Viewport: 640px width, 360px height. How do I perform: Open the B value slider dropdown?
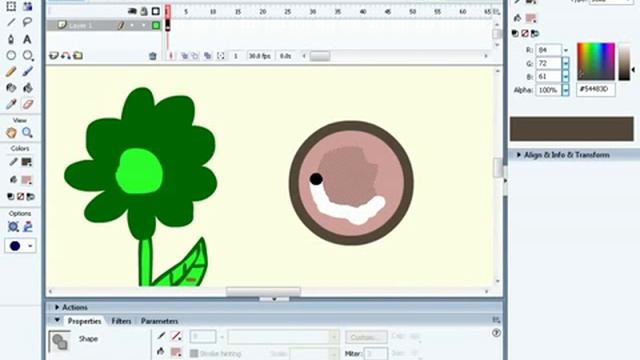pos(566,76)
